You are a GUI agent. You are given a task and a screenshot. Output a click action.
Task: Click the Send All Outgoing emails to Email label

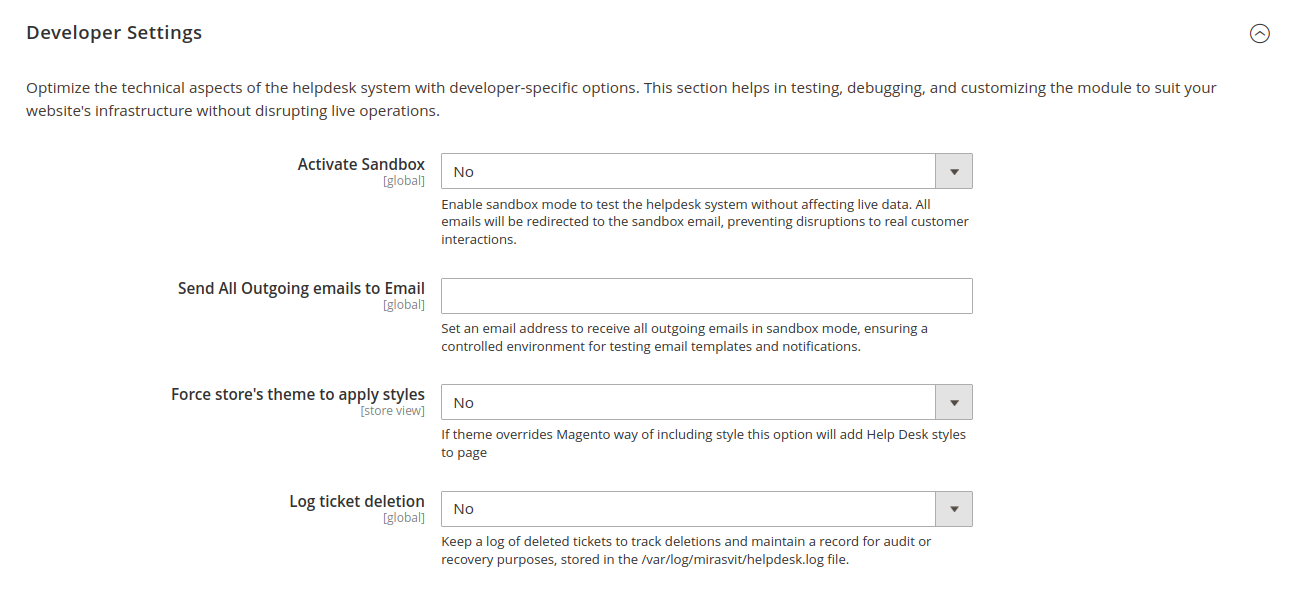[301, 288]
